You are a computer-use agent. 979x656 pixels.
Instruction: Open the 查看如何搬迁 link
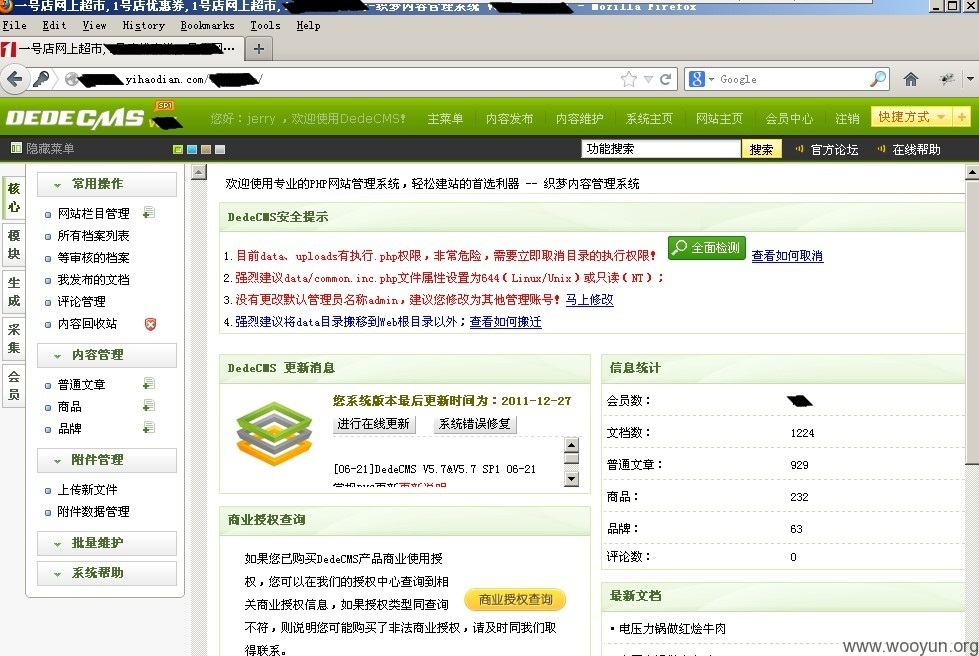point(505,322)
